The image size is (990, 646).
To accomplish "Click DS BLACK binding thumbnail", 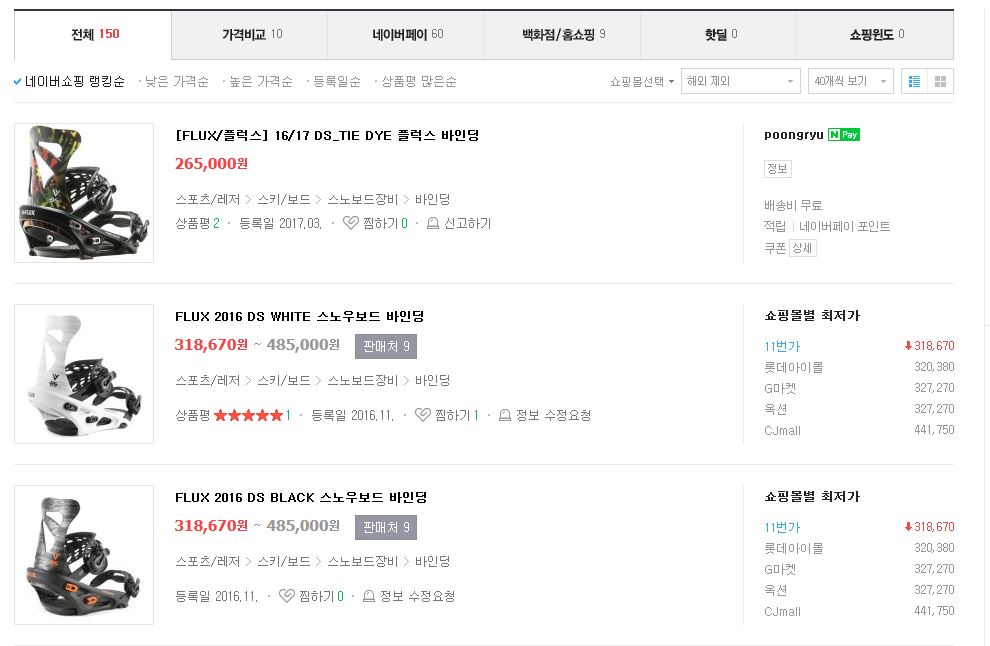I will 84,555.
